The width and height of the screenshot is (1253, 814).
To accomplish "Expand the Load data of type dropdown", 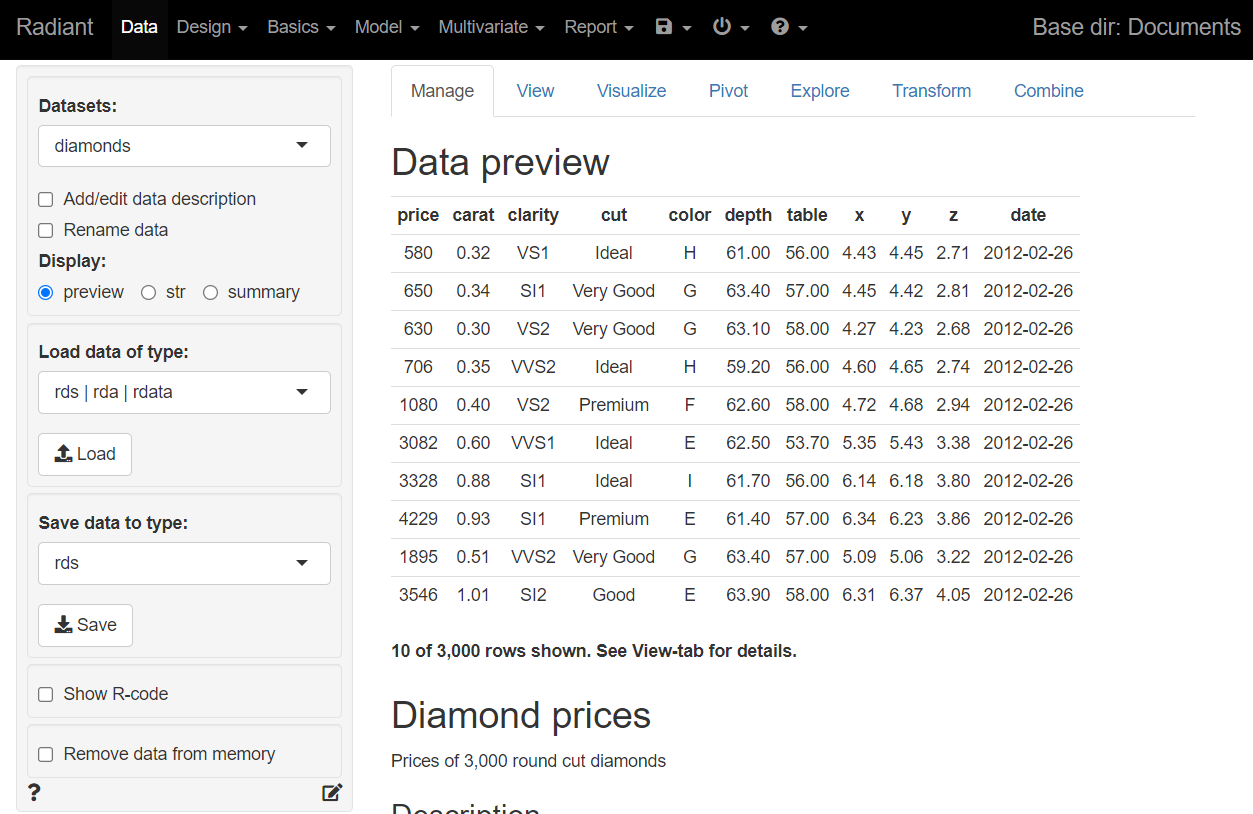I will pos(184,392).
